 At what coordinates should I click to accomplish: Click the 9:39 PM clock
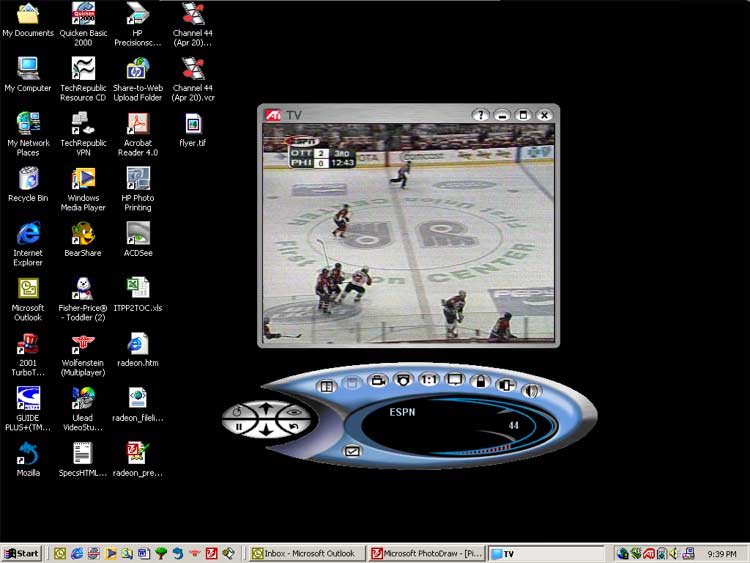click(722, 554)
